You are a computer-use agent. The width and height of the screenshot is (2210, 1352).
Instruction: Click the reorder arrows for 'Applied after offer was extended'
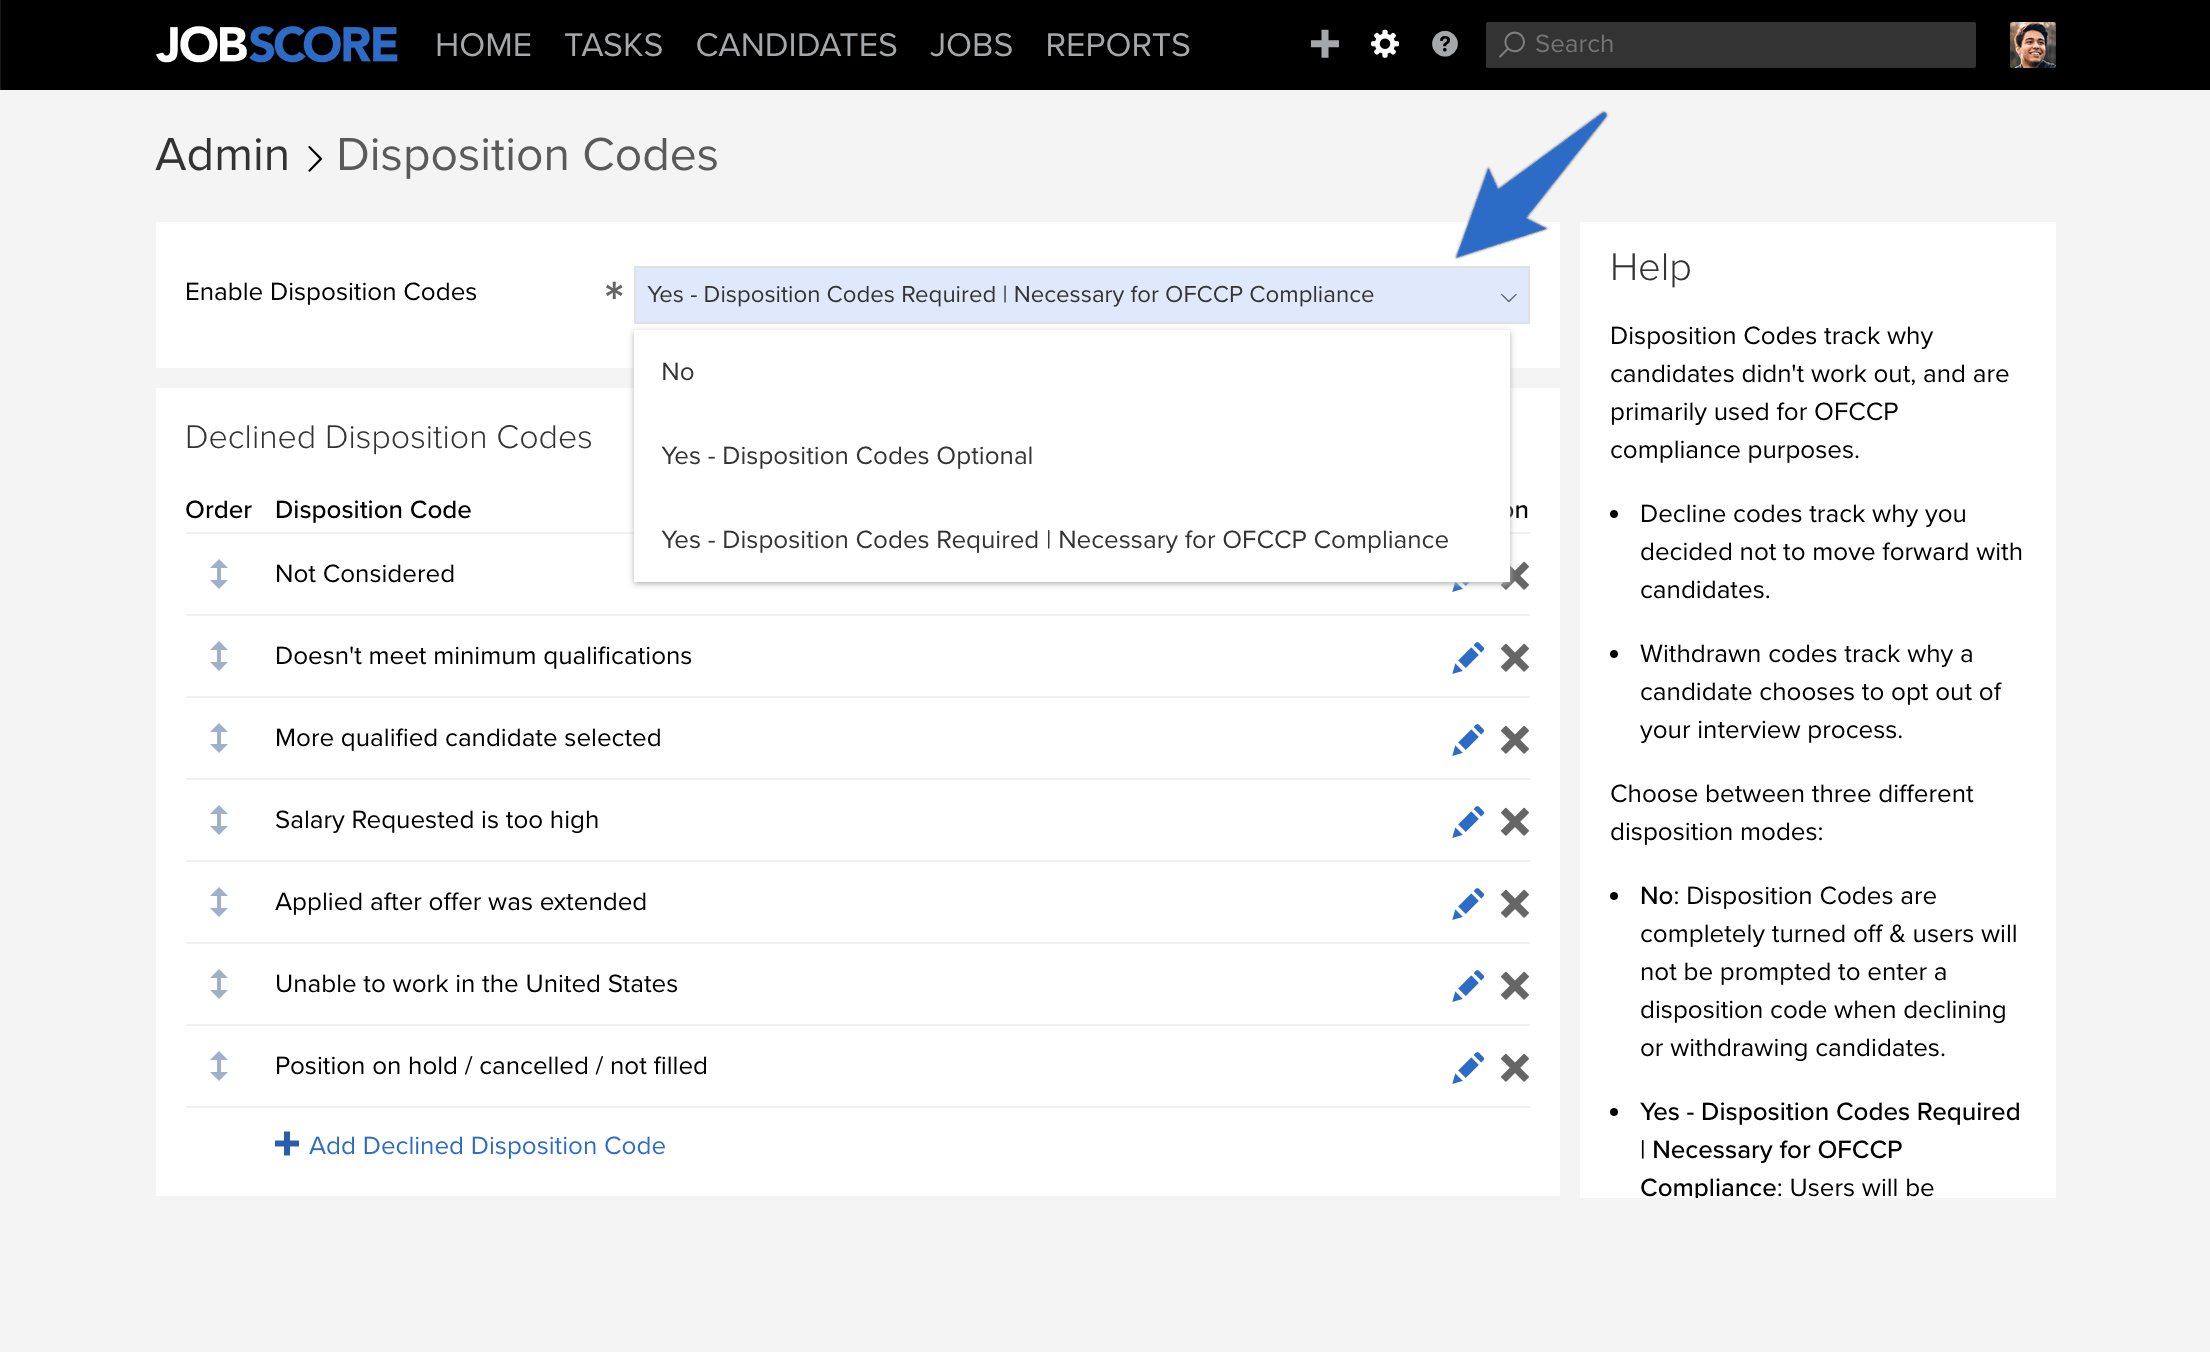[x=218, y=902]
